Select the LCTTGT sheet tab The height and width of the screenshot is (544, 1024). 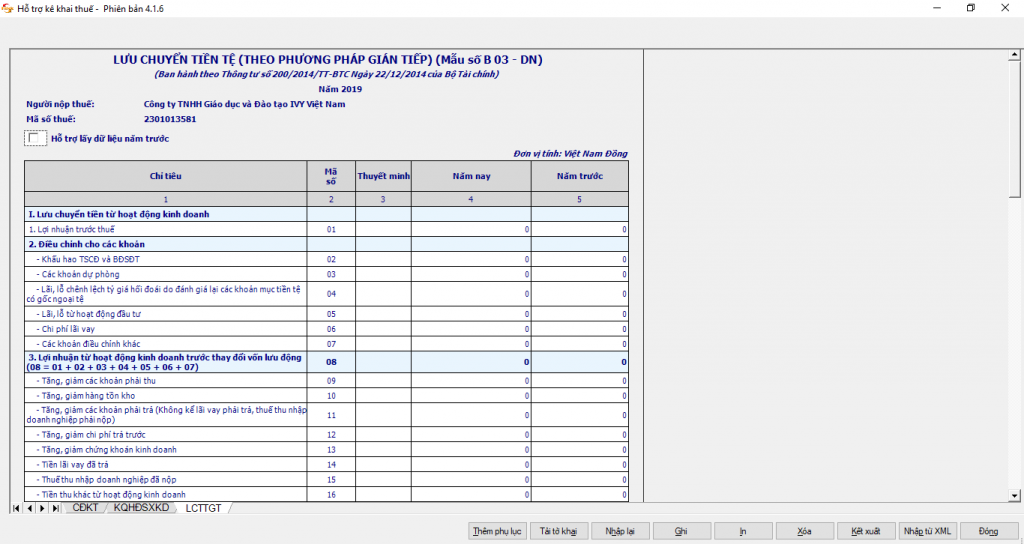(x=205, y=509)
